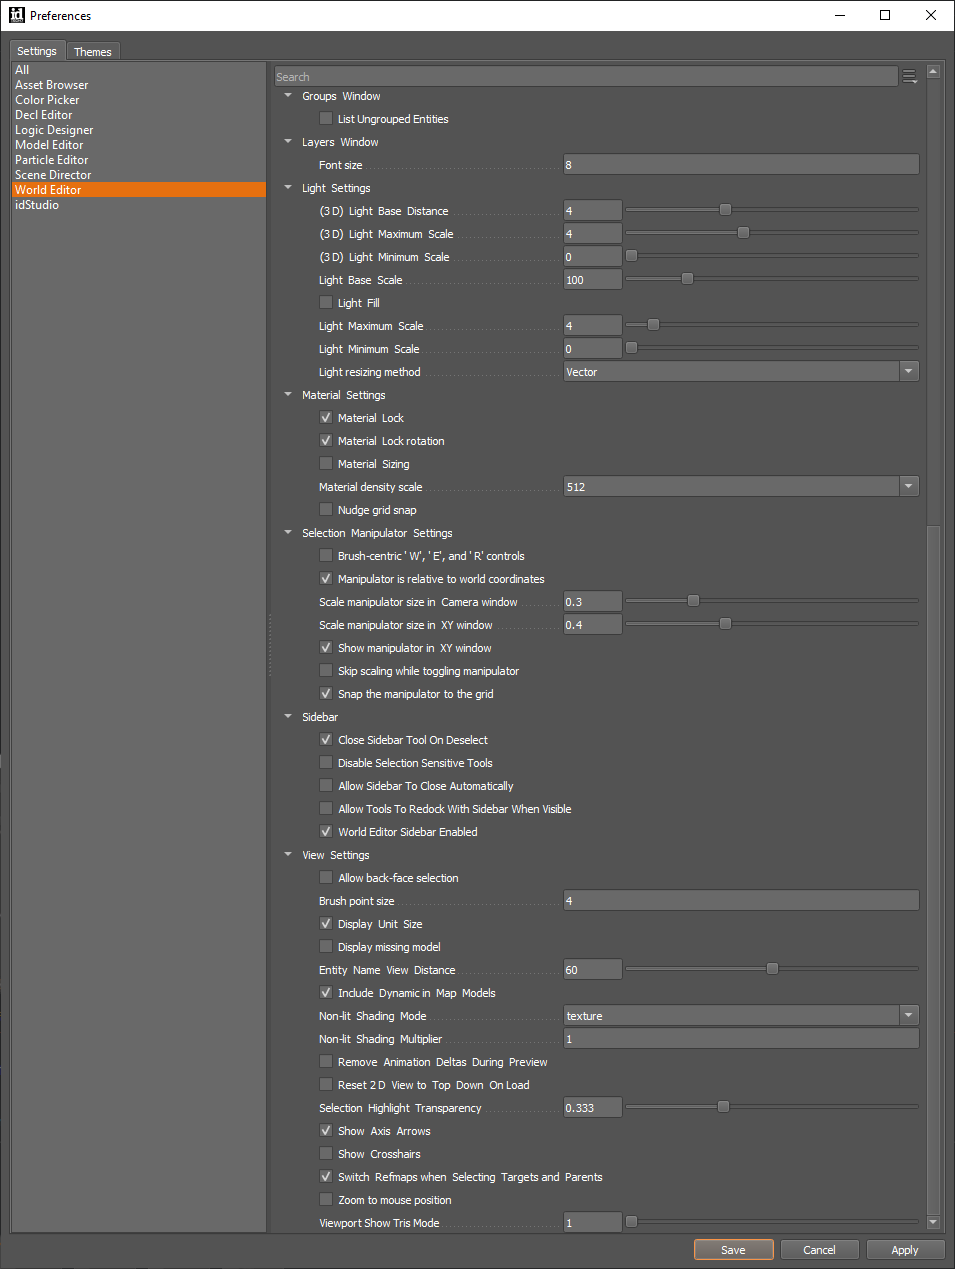
Task: Collapse Selection Manipulator Settings section
Action: [x=288, y=533]
